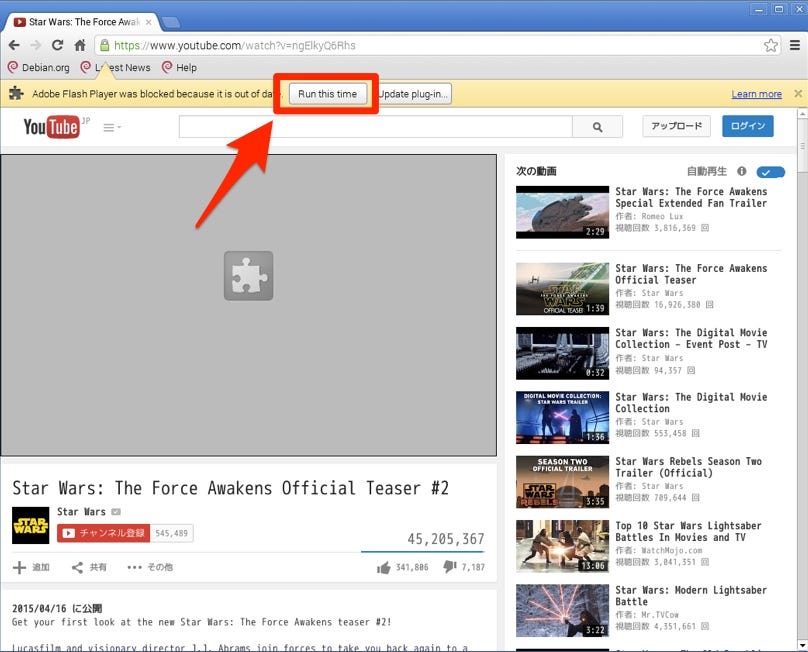Click the page vertical scrollbar
808x652 pixels.
coord(802,145)
